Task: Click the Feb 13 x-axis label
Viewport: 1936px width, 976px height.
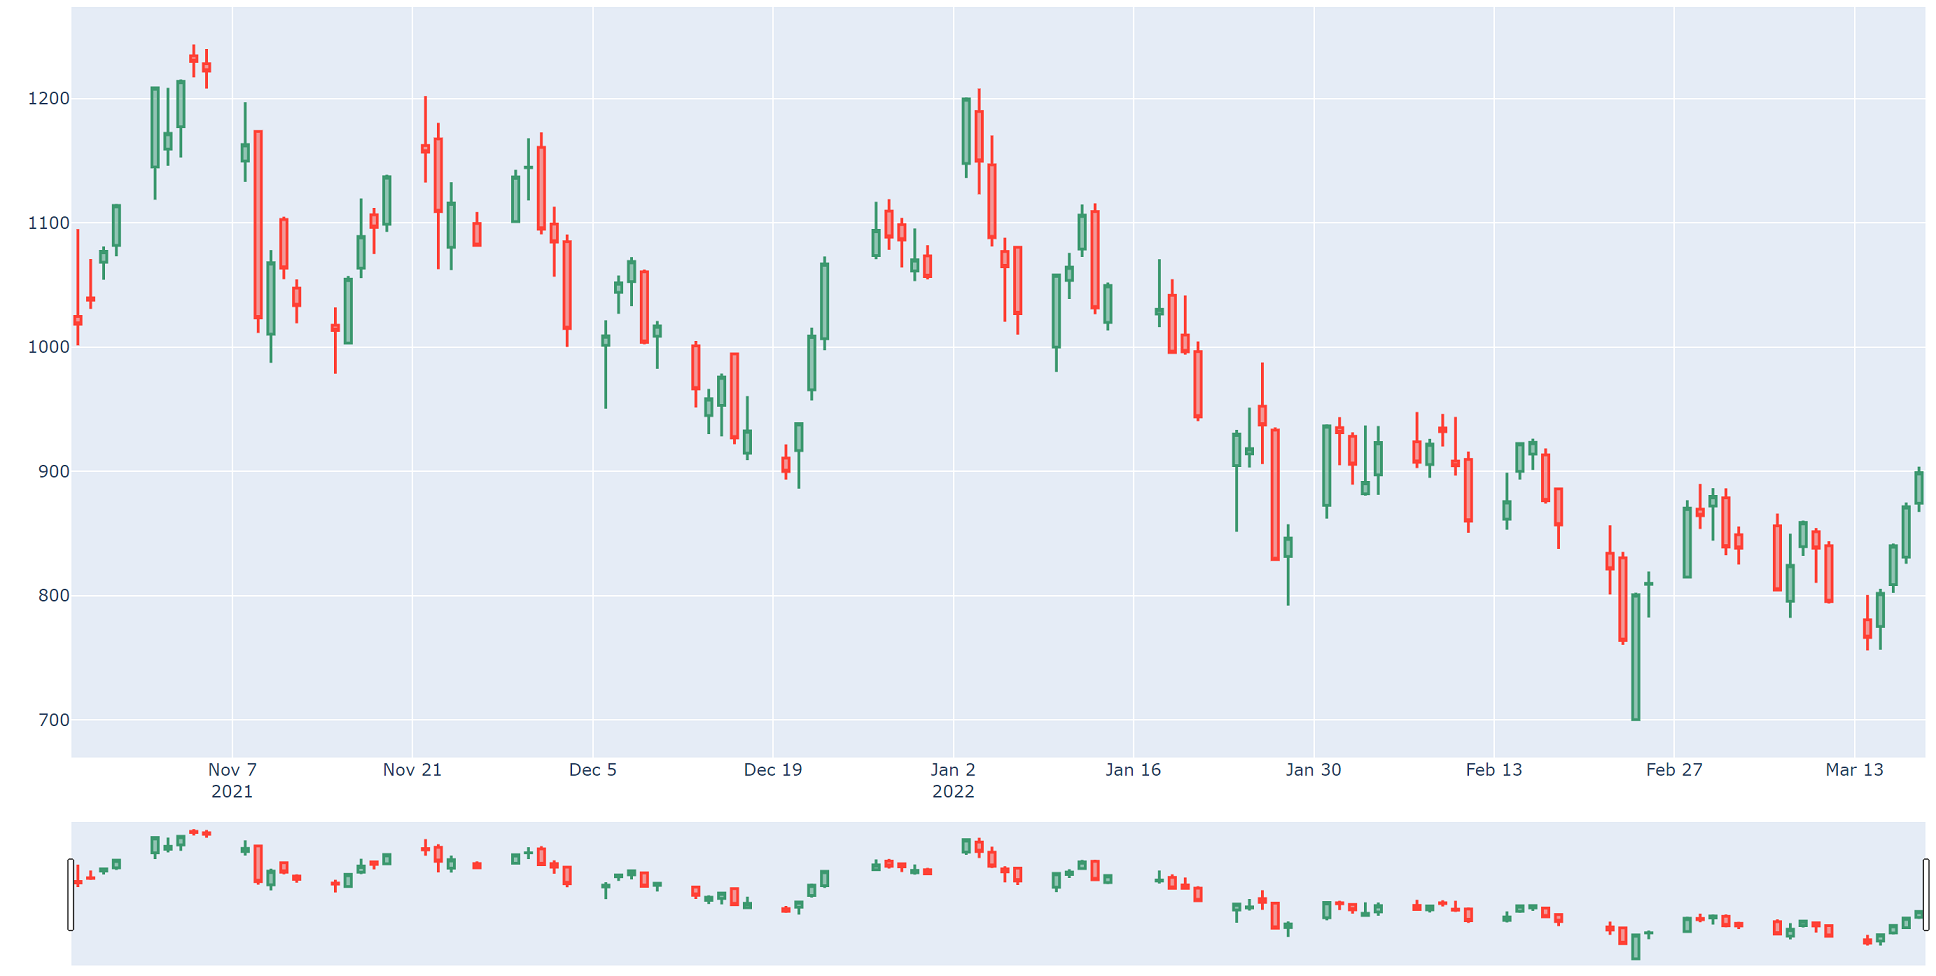Action: [x=1494, y=770]
